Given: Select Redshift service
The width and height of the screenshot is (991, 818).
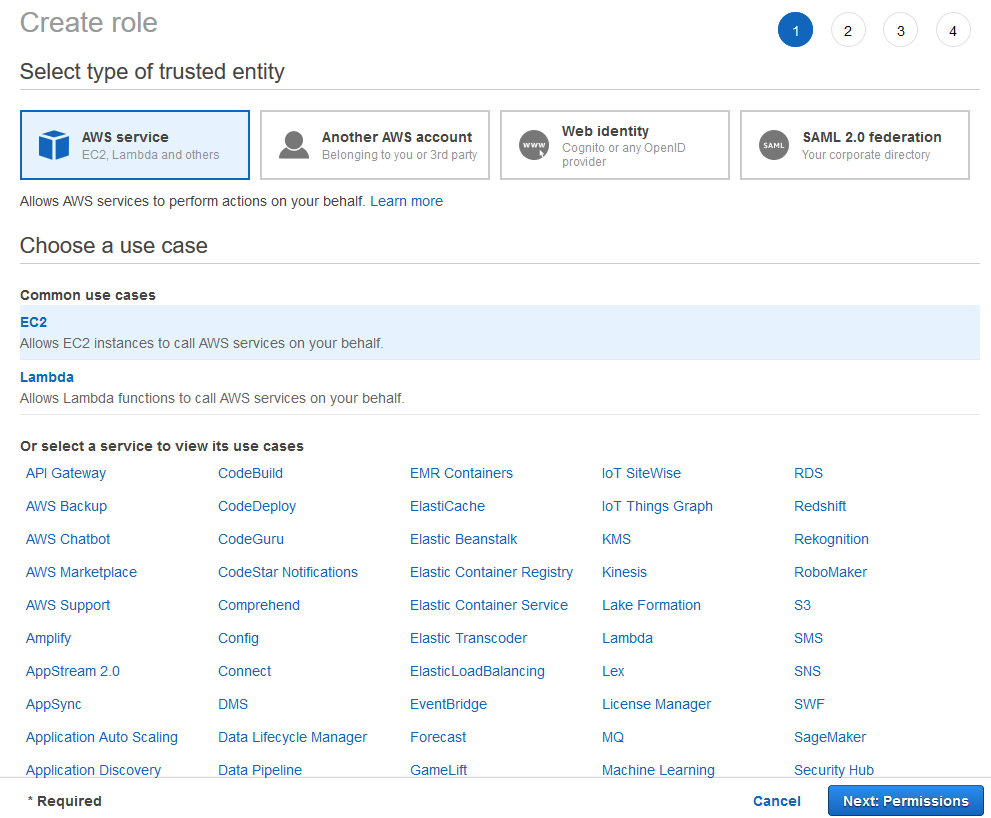Looking at the screenshot, I should [820, 506].
